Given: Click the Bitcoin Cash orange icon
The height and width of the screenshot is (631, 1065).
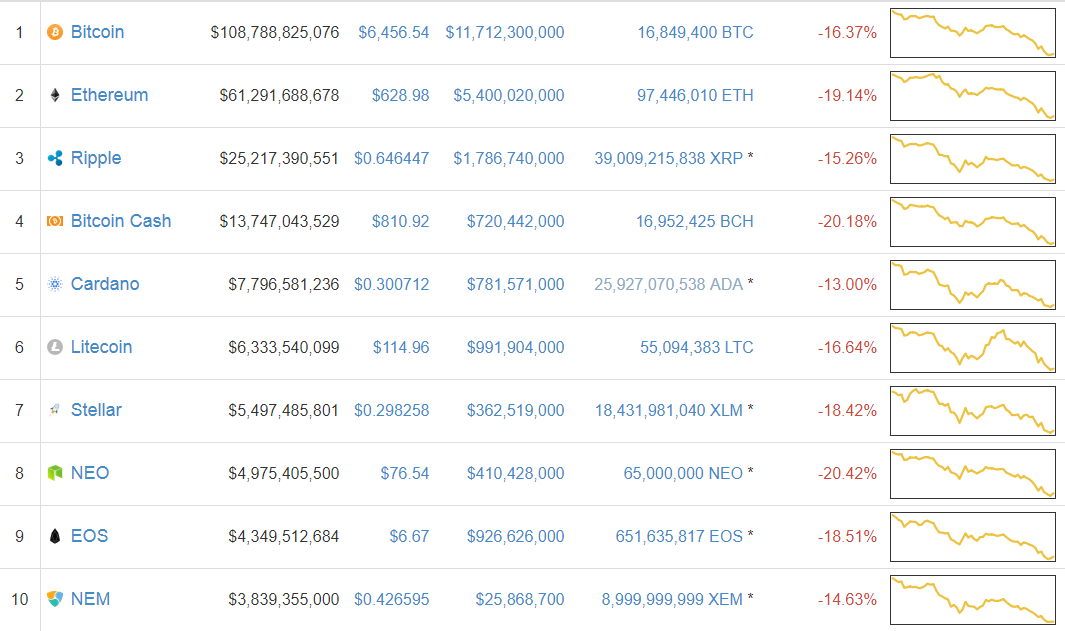Looking at the screenshot, I should [55, 221].
